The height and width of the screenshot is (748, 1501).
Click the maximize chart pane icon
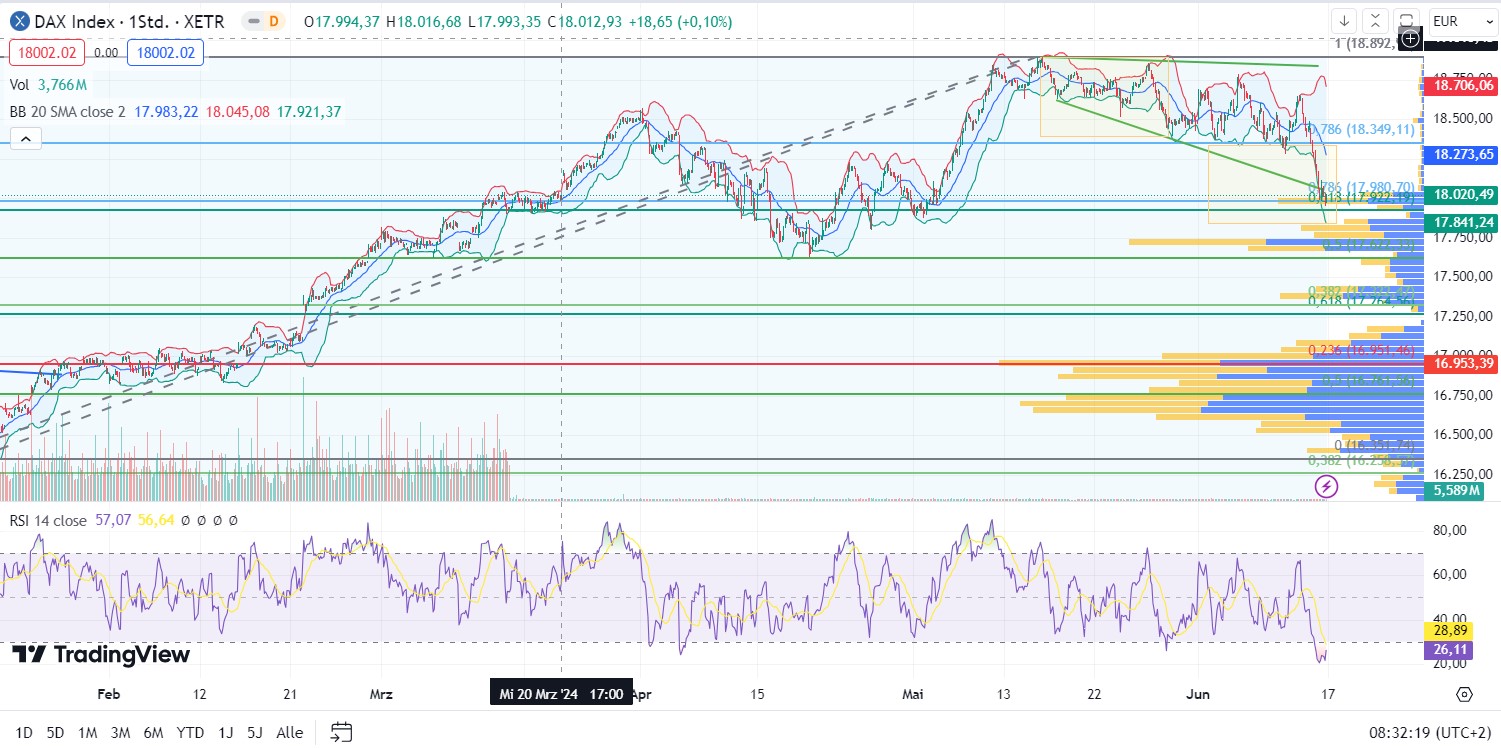click(1374, 20)
